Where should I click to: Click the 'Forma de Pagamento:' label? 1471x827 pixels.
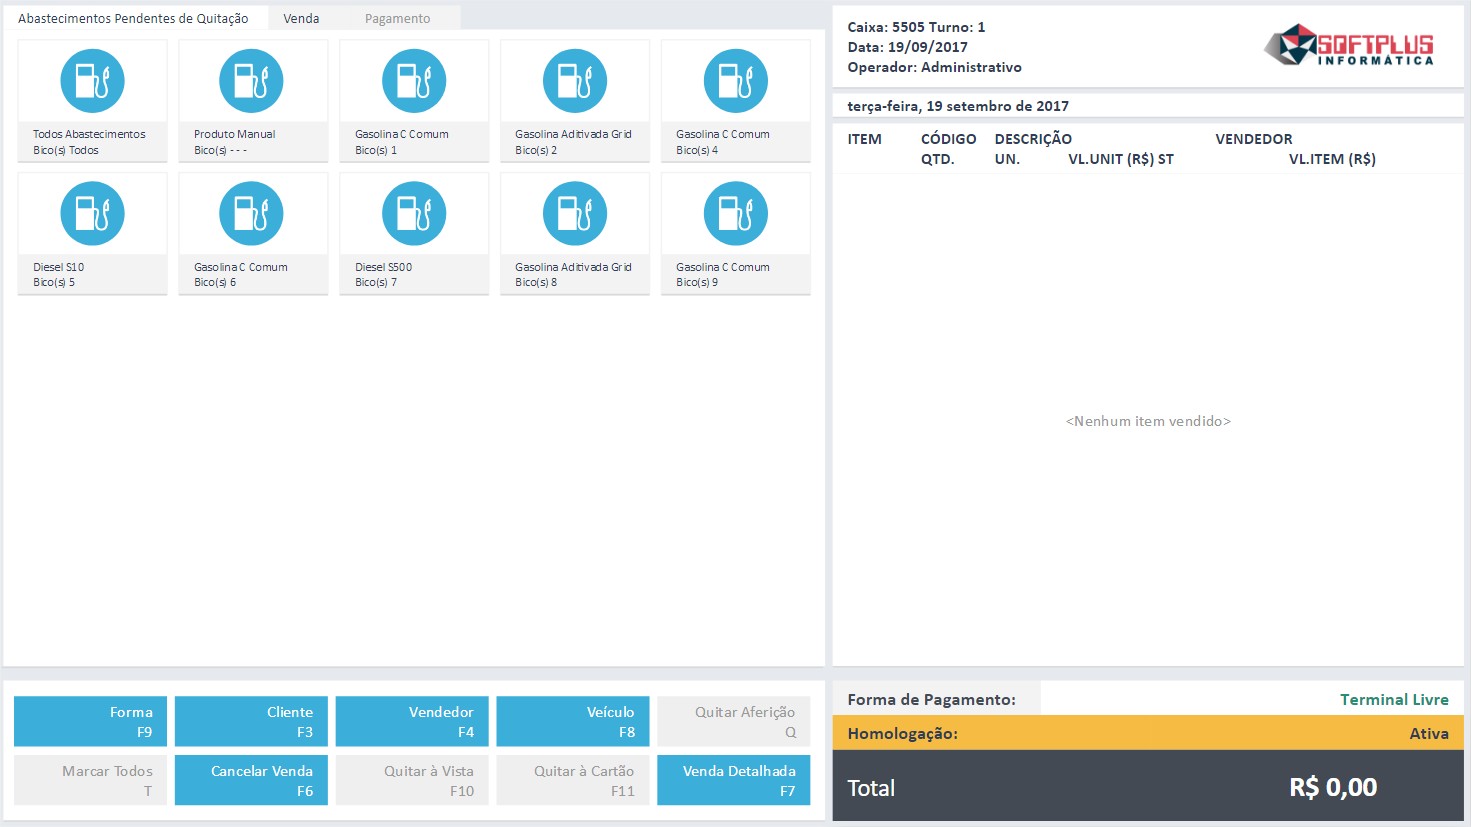click(x=931, y=700)
